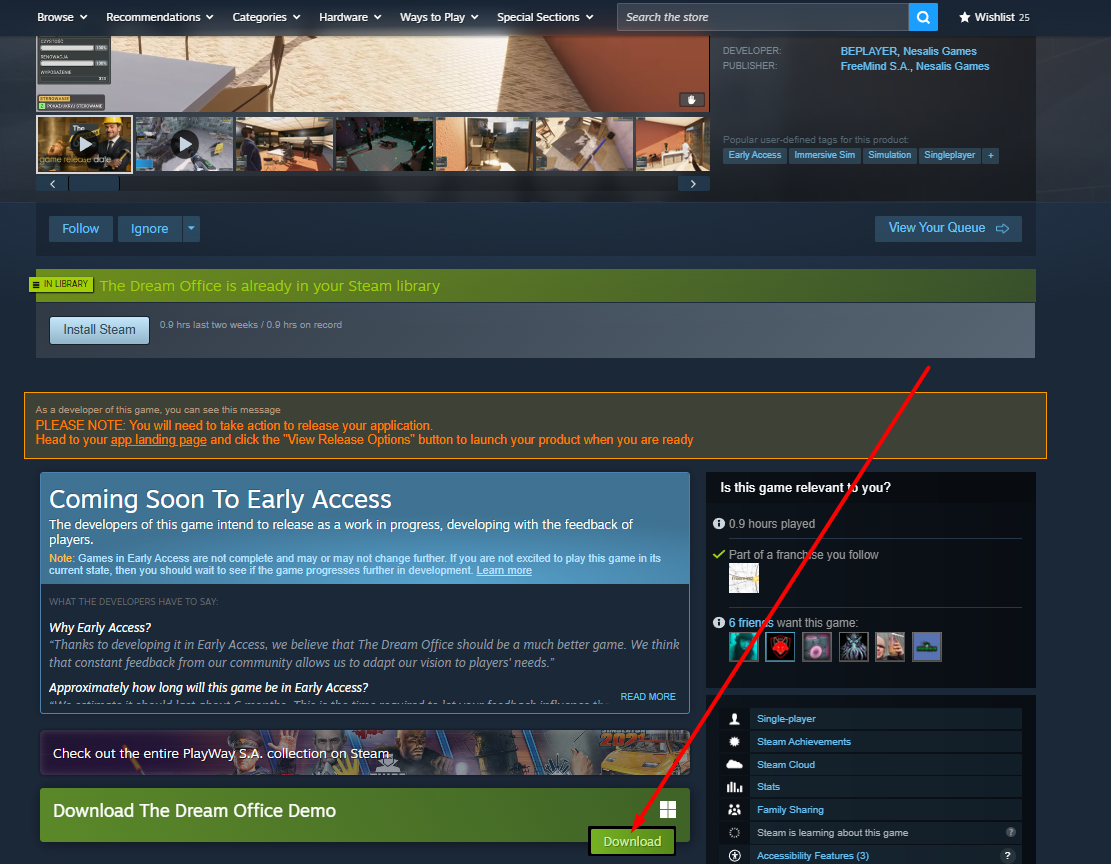The height and width of the screenshot is (864, 1111).
Task: Click the Install Steam button
Action: click(x=99, y=330)
